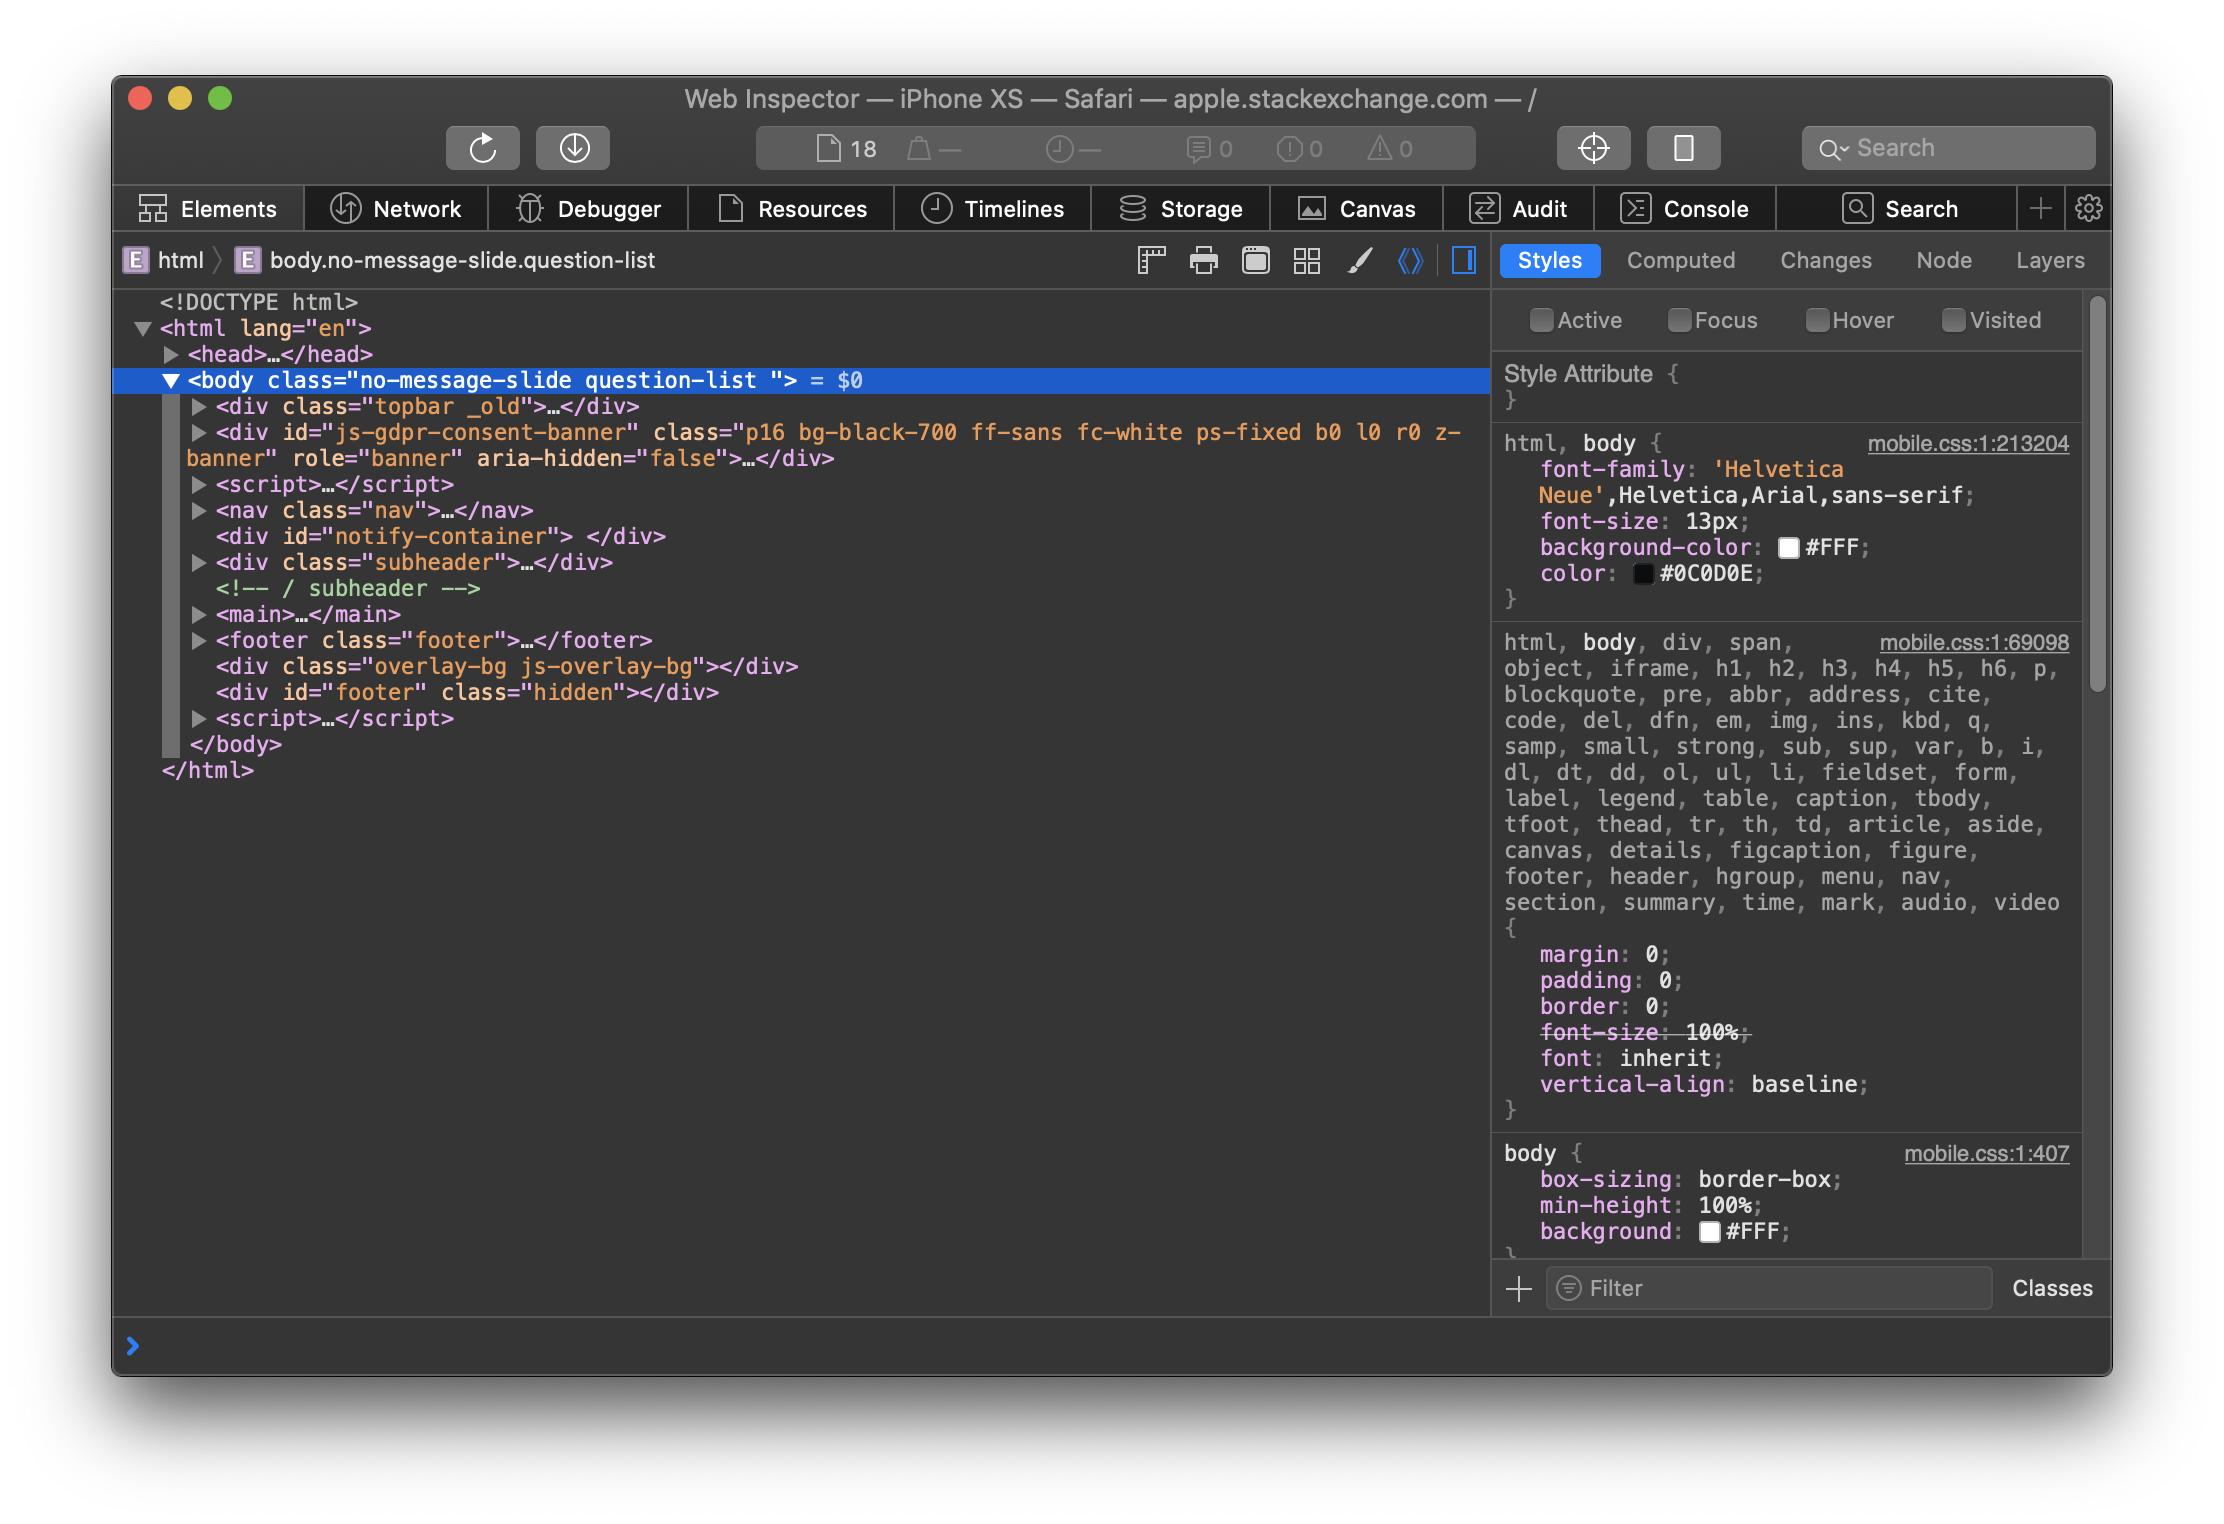Click the page reload icon in toolbar
The width and height of the screenshot is (2224, 1524).
pyautogui.click(x=483, y=147)
